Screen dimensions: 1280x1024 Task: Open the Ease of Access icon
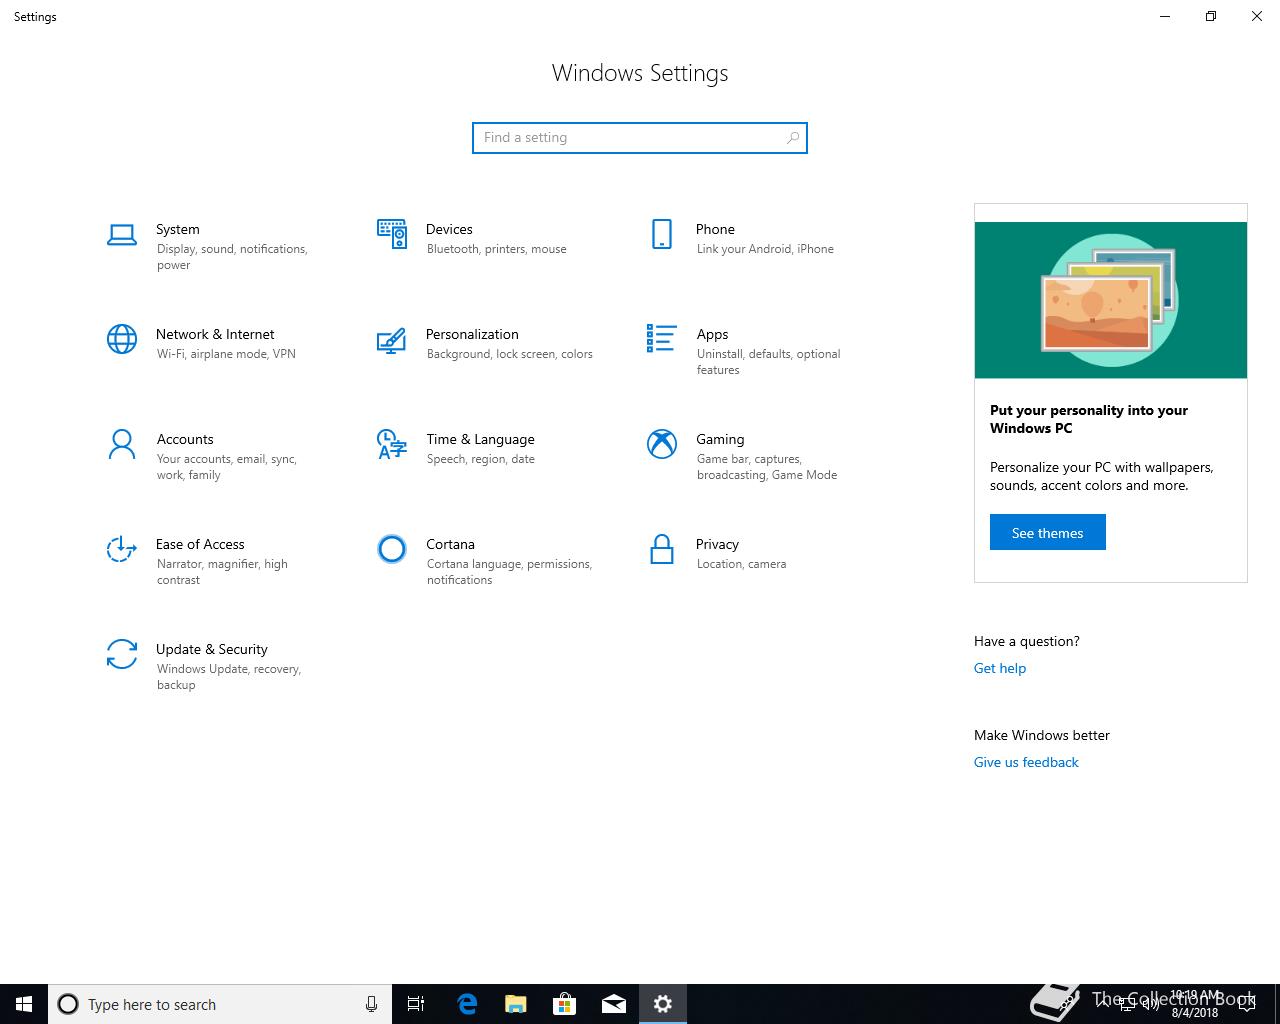click(122, 549)
